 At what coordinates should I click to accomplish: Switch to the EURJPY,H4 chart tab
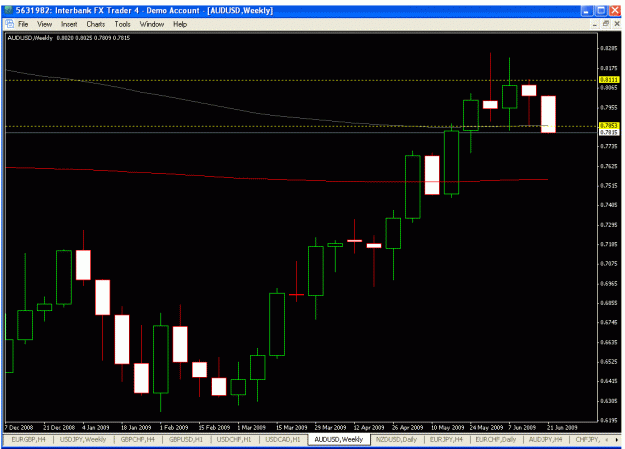pyautogui.click(x=446, y=439)
